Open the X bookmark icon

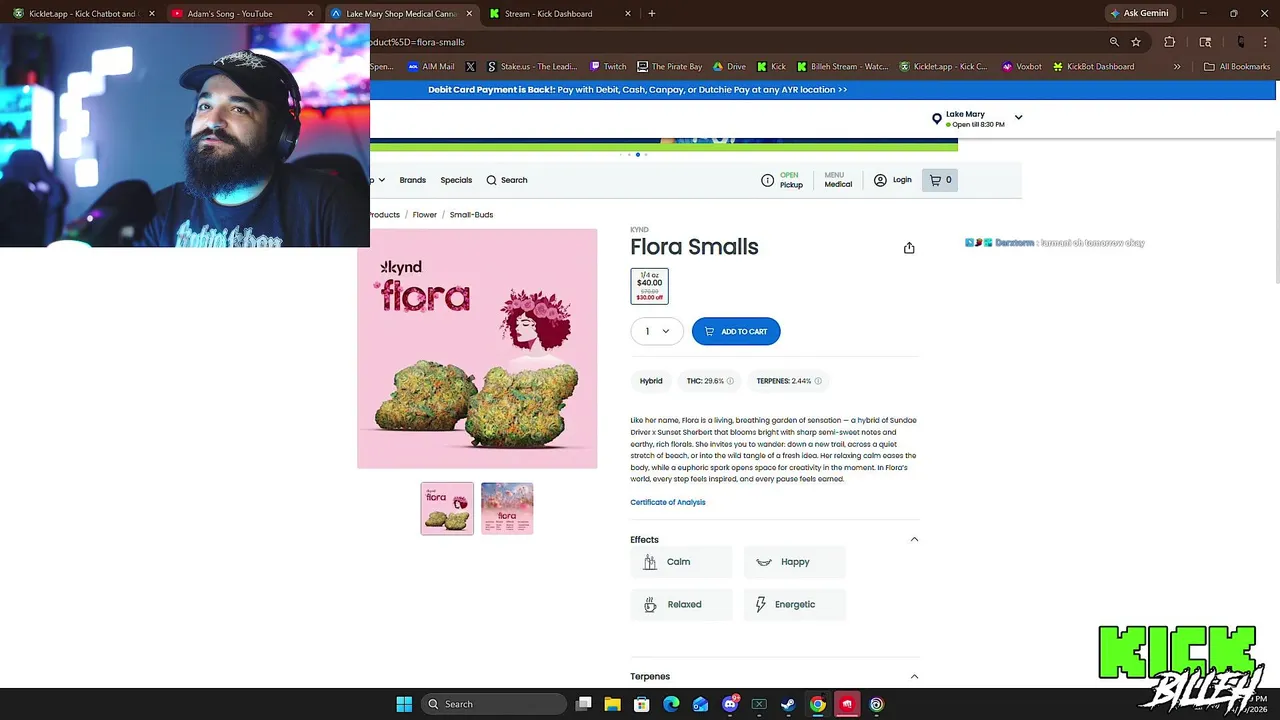pos(471,66)
